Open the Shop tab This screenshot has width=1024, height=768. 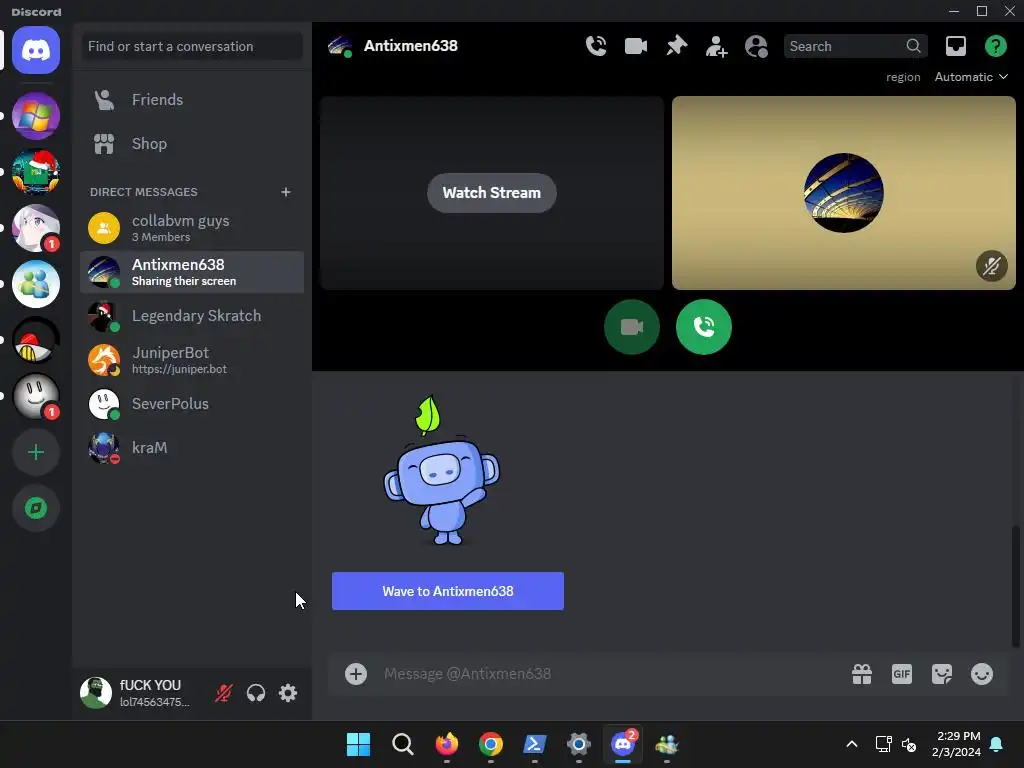click(x=192, y=144)
